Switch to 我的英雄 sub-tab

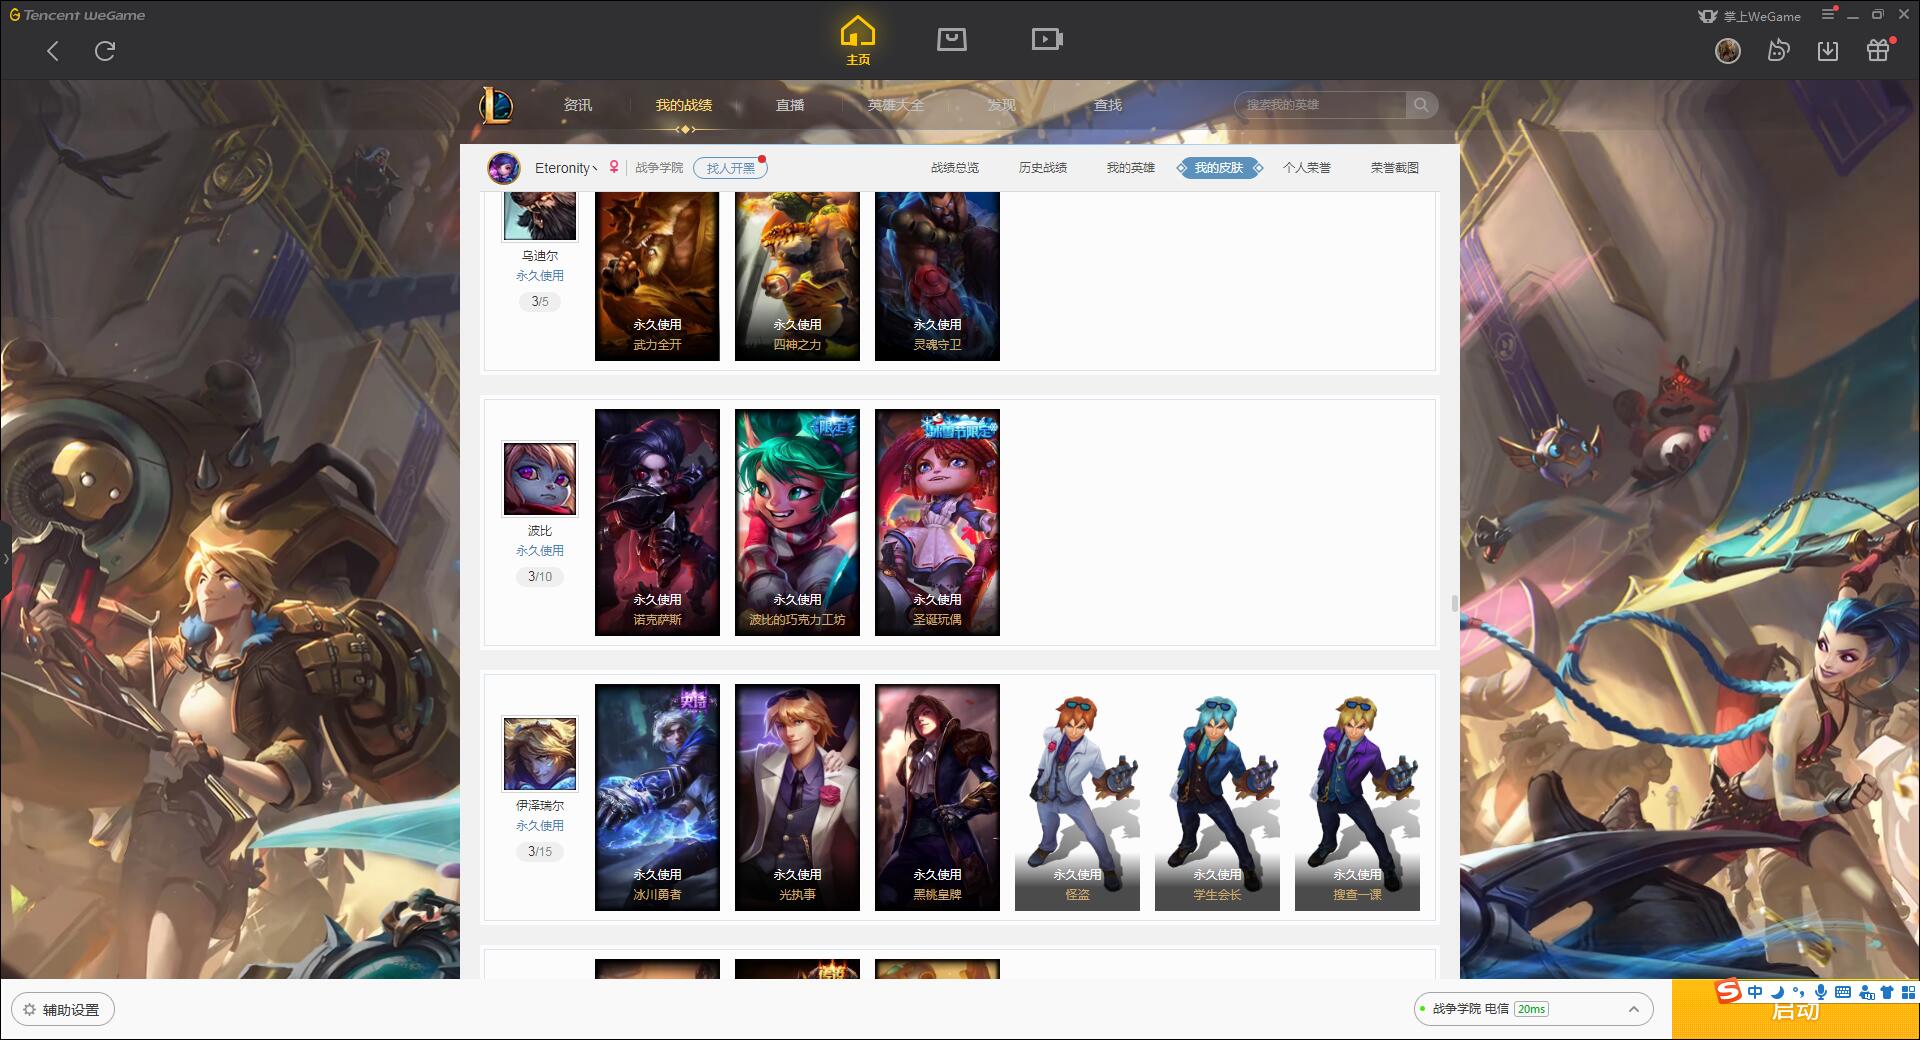pos(1131,168)
